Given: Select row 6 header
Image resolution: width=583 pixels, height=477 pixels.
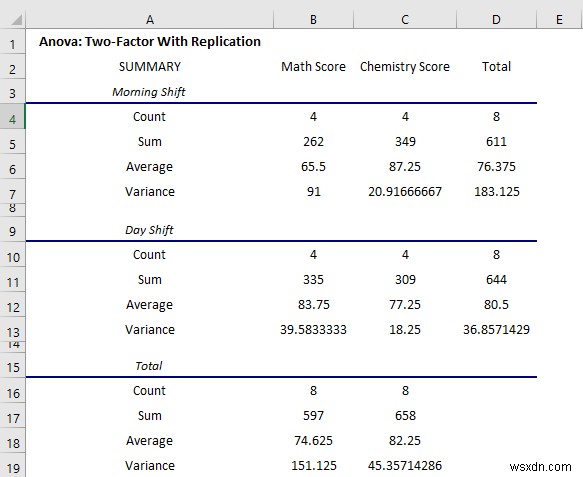Looking at the screenshot, I should tap(13, 167).
